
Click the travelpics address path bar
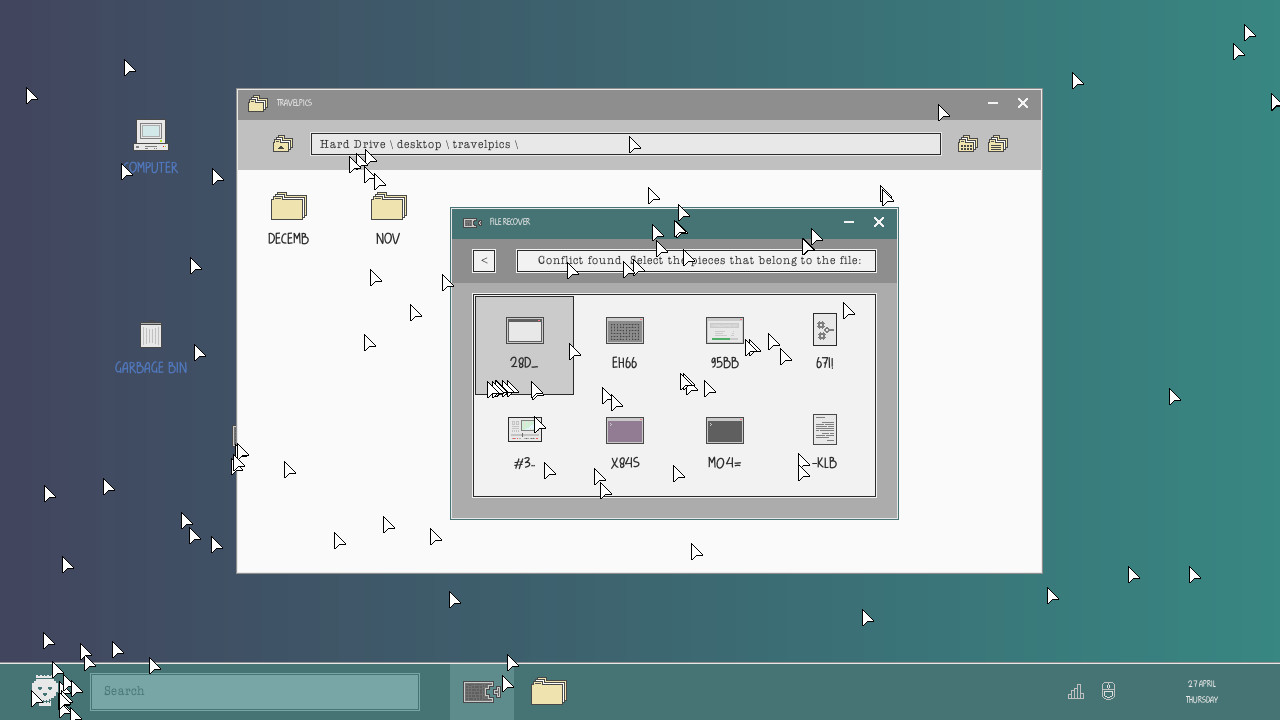(x=626, y=144)
